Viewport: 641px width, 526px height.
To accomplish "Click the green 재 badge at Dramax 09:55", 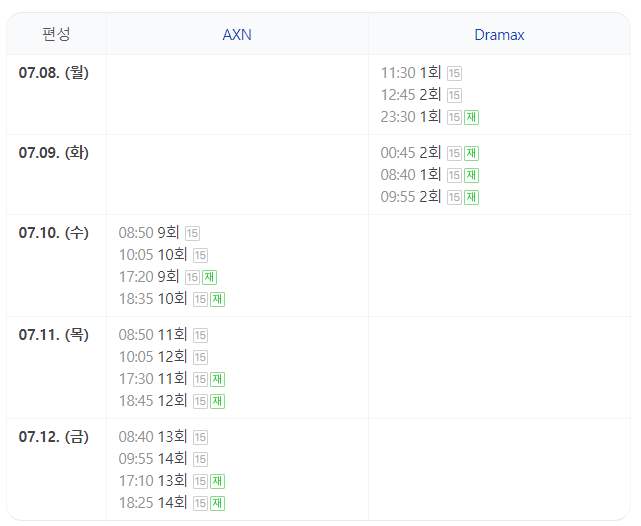I will click(x=471, y=198).
